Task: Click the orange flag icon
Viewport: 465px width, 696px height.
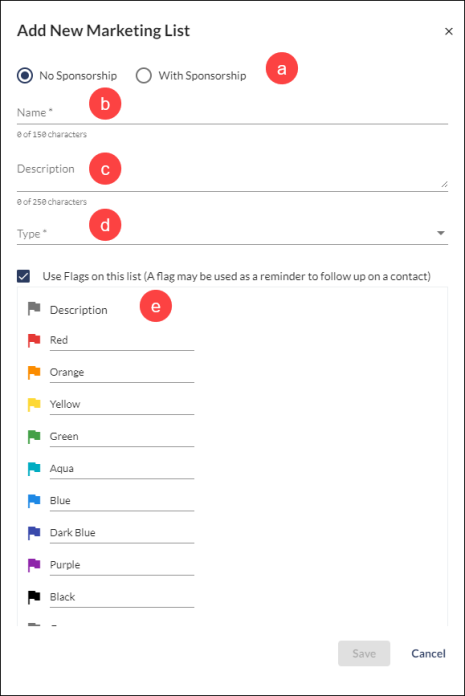Action: [x=34, y=372]
